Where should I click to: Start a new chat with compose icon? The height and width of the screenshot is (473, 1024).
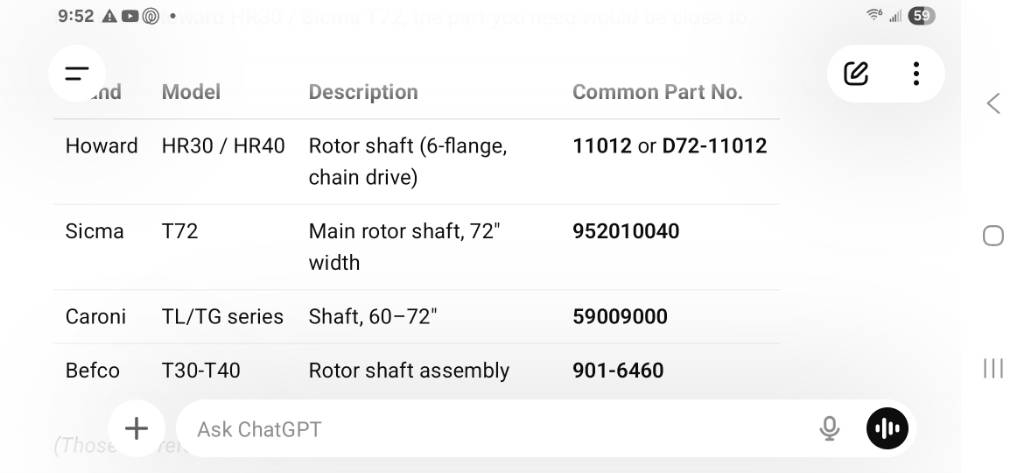[856, 73]
